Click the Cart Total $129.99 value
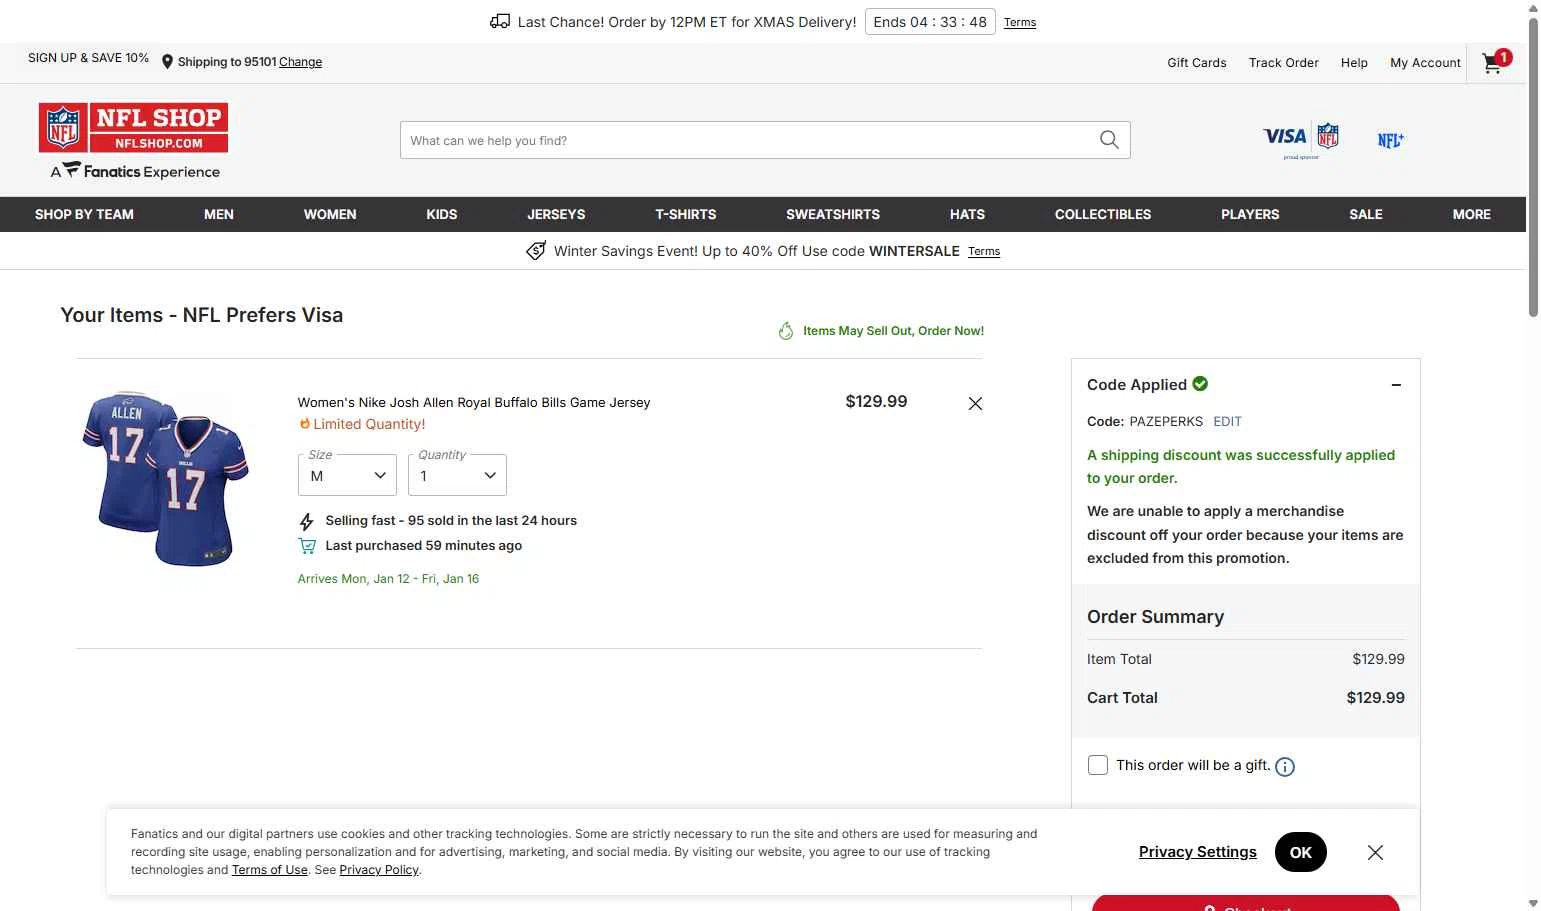Viewport: 1541px width, 911px height. tap(1375, 698)
